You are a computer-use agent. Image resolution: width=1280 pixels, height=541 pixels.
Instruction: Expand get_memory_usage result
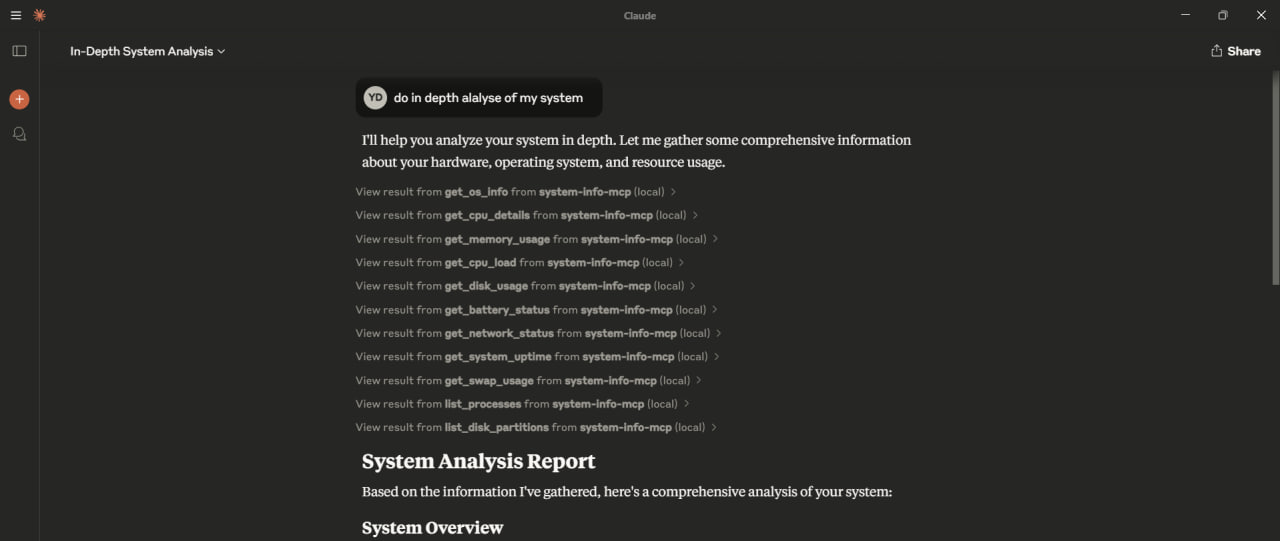537,239
